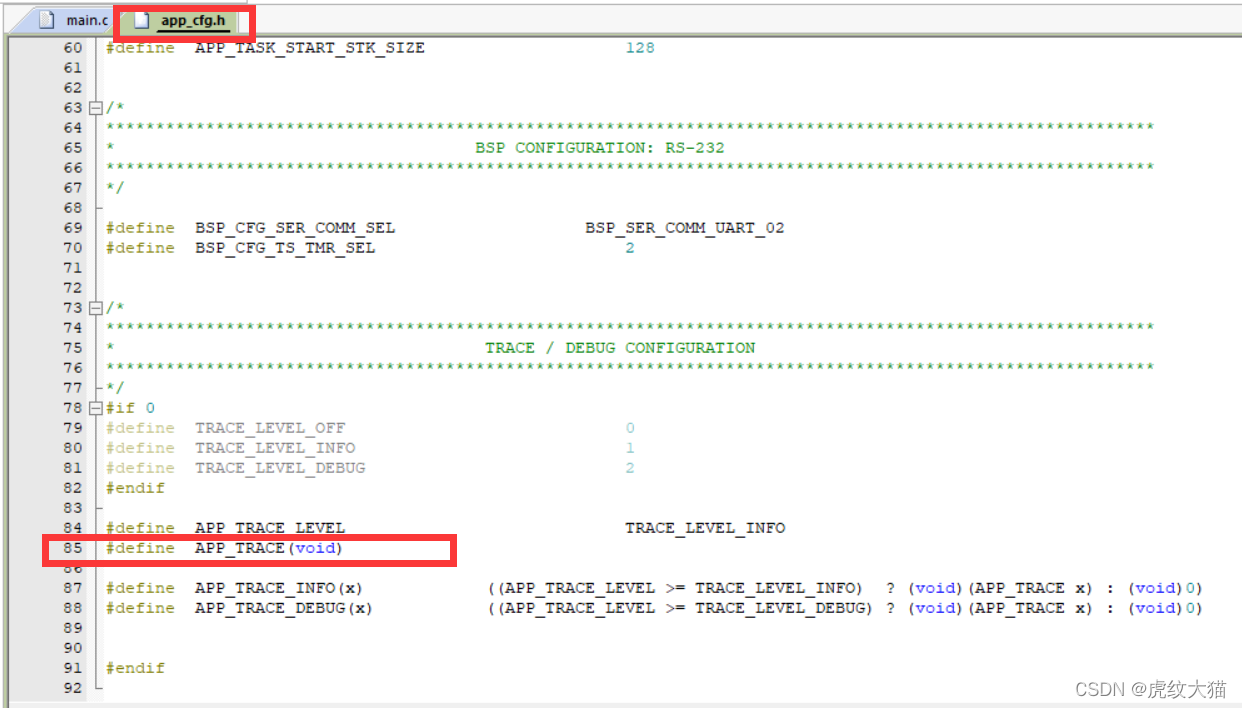Click the TRACE / DEBUG CONFIGURATION comment
Screen dimensions: 1242x708
(620, 348)
